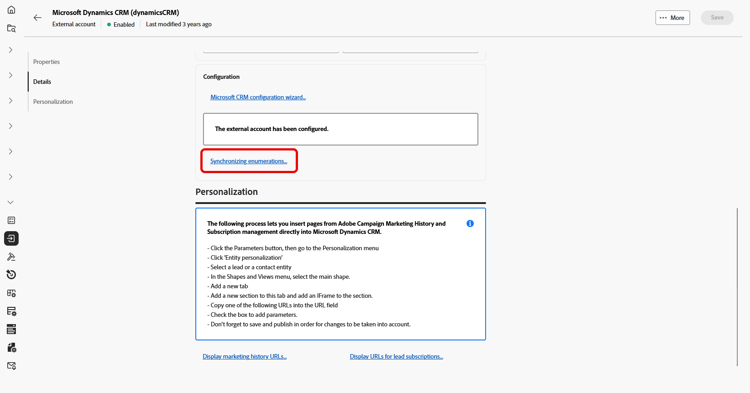Open Microsoft CRM configuration wizard link
This screenshot has width=750, height=393.
(258, 97)
